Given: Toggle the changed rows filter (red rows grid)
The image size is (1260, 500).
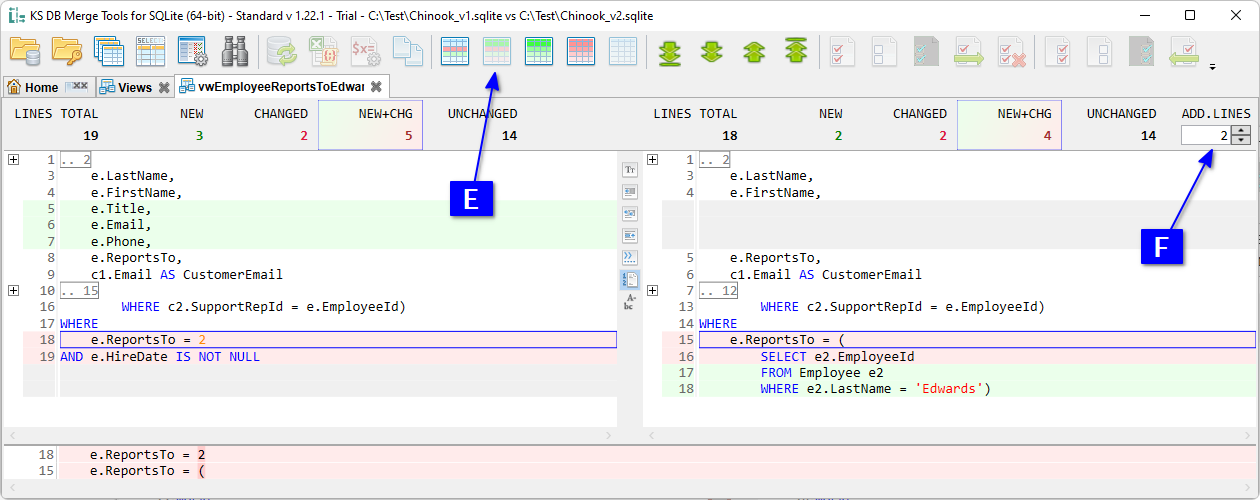Looking at the screenshot, I should (581, 51).
